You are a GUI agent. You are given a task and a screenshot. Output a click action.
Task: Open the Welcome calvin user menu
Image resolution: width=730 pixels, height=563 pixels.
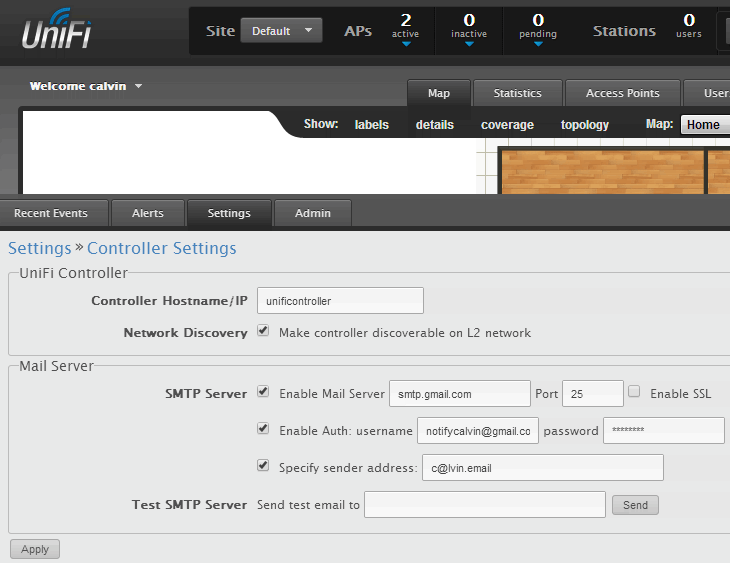[86, 86]
